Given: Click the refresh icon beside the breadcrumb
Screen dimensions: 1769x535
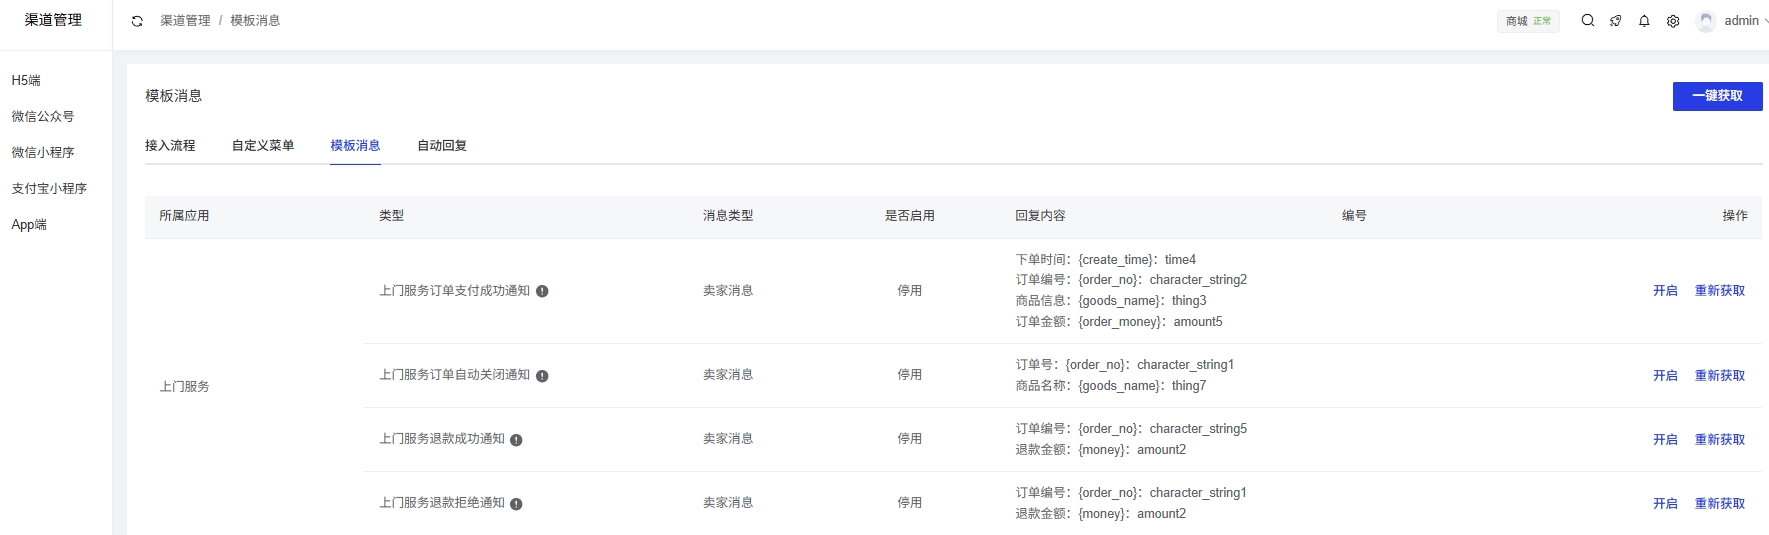Looking at the screenshot, I should coord(137,21).
